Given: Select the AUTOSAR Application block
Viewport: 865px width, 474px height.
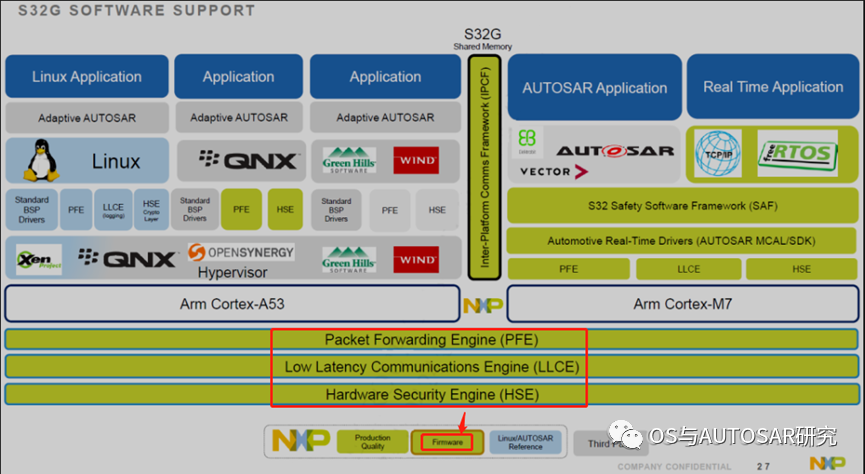Looking at the screenshot, I should (x=595, y=87).
